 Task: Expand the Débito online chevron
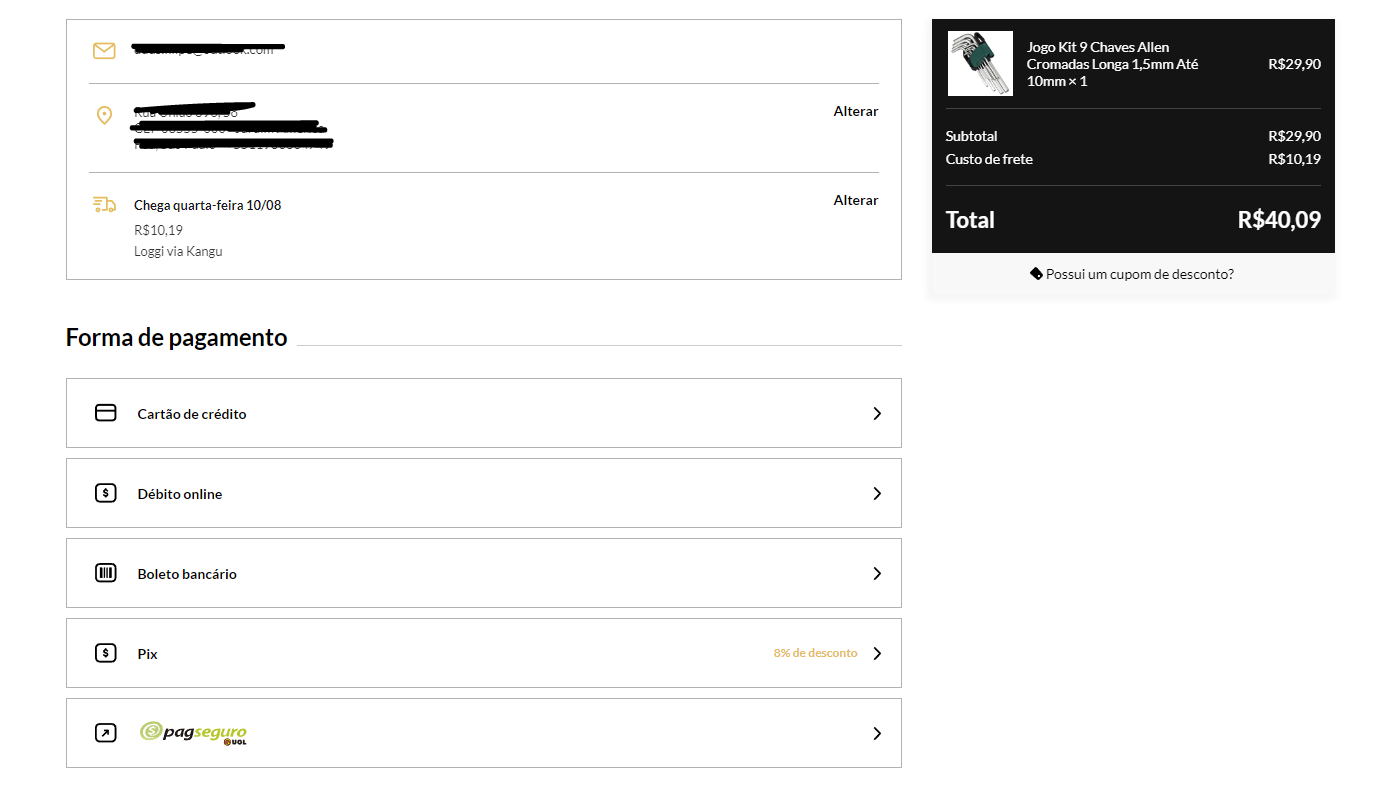tap(877, 493)
